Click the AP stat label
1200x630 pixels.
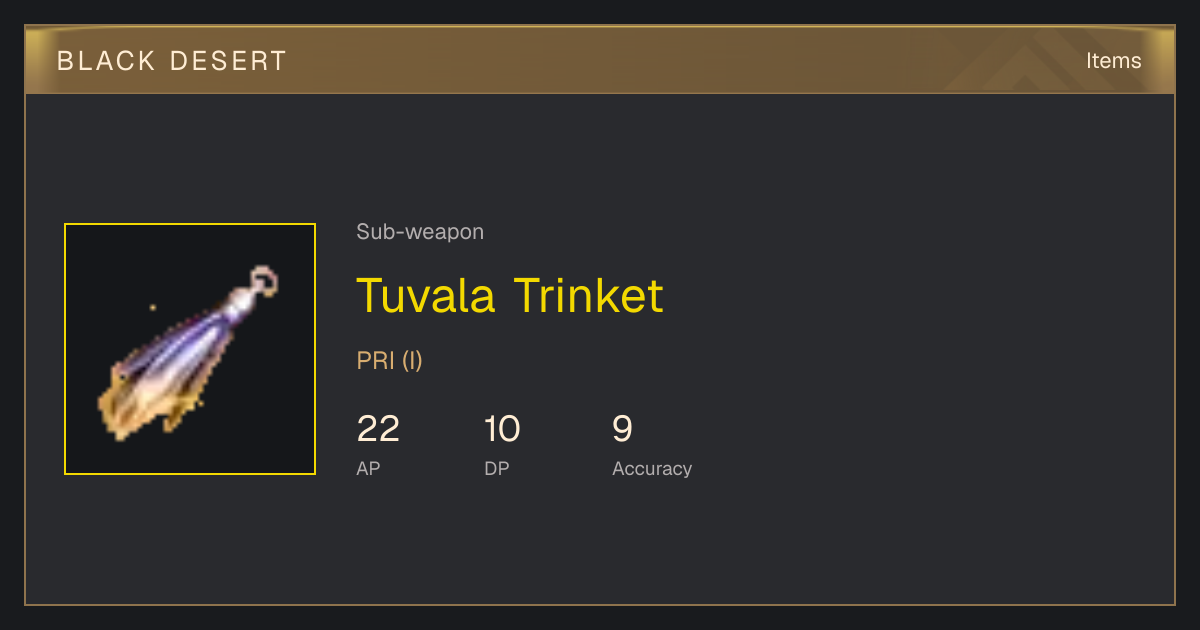(368, 468)
